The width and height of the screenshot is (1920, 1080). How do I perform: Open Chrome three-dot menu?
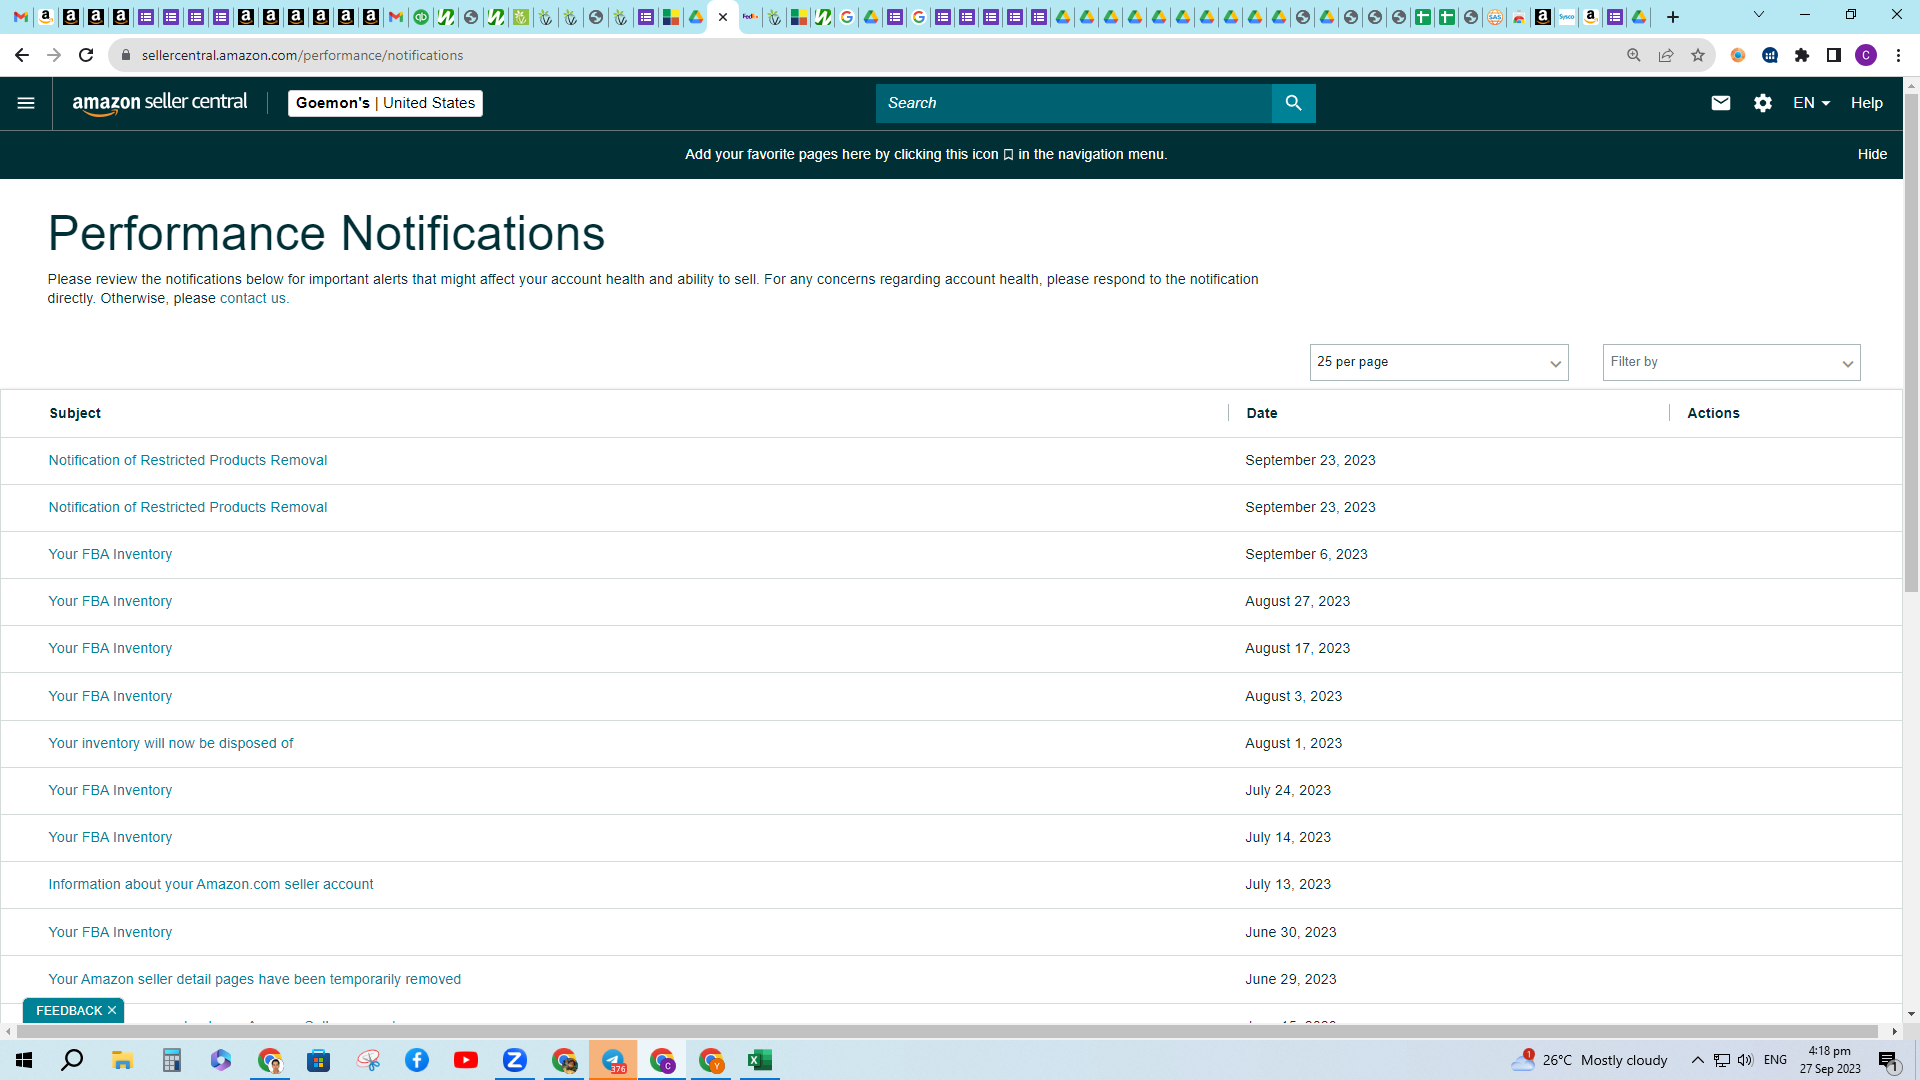click(x=1898, y=55)
